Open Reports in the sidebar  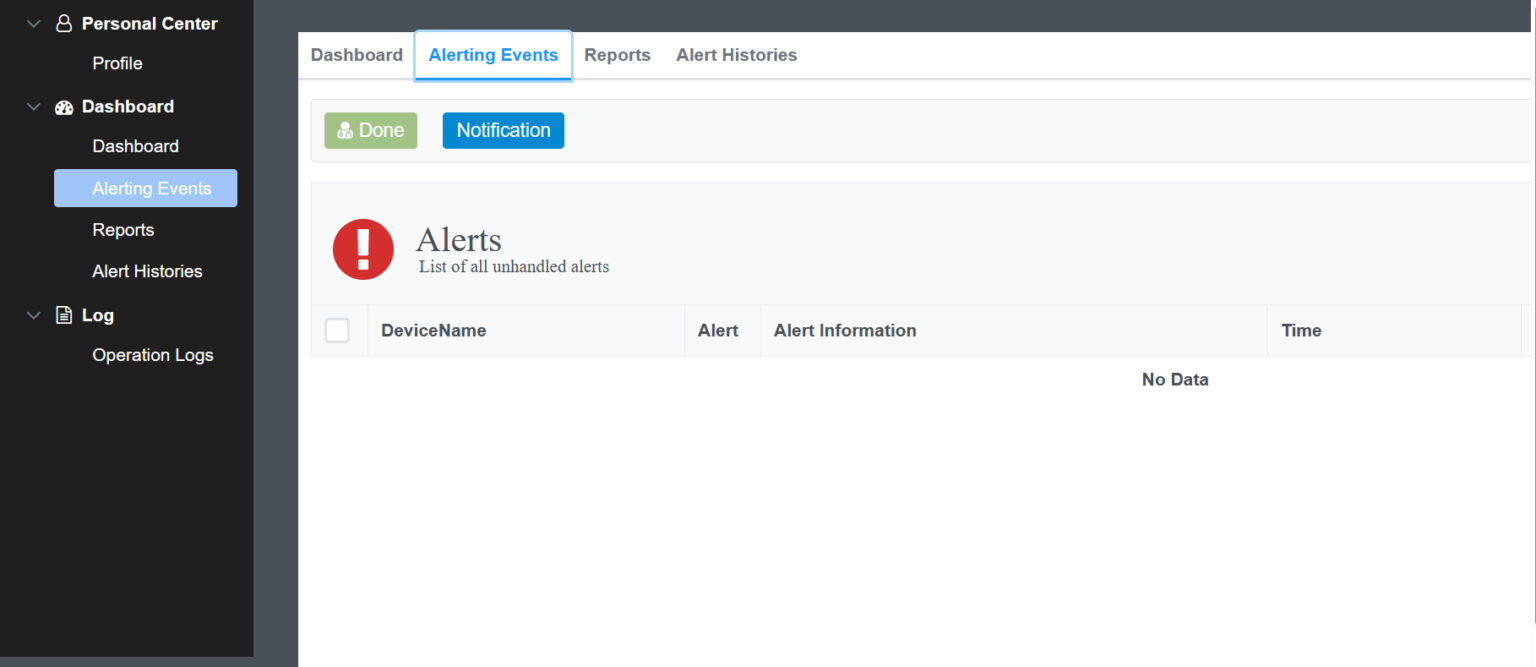coord(123,230)
